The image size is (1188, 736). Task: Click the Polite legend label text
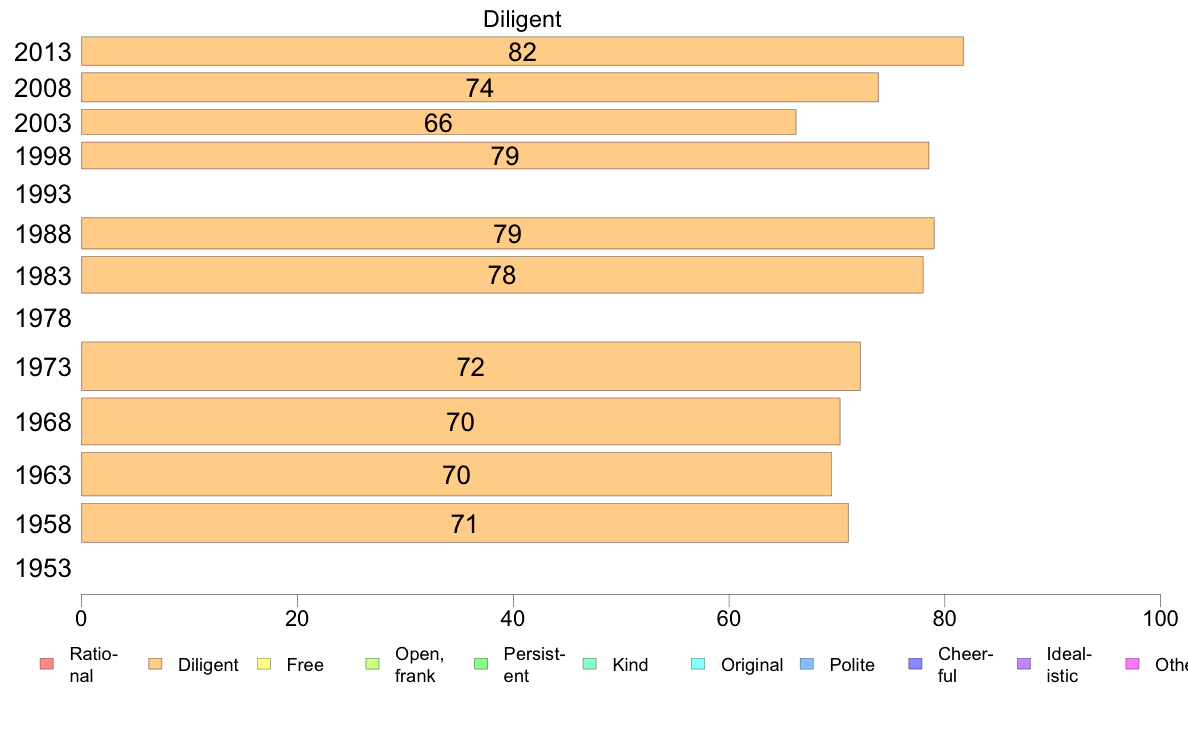click(x=852, y=665)
